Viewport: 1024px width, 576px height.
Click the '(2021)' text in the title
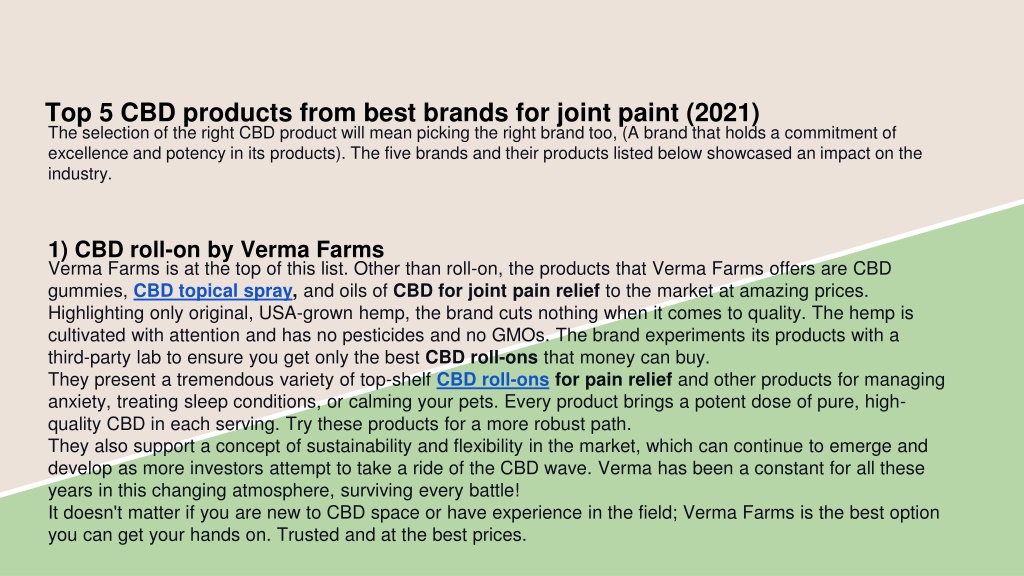[x=723, y=112]
